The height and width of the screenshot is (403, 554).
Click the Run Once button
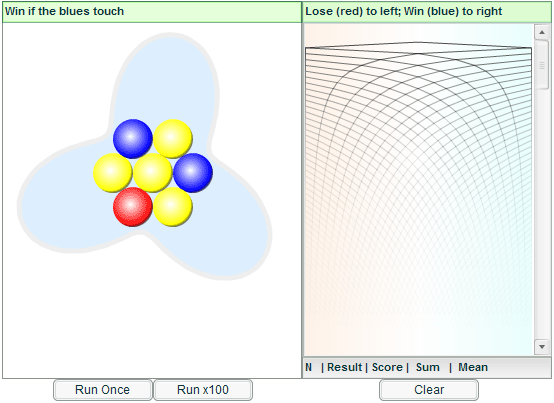[102, 390]
